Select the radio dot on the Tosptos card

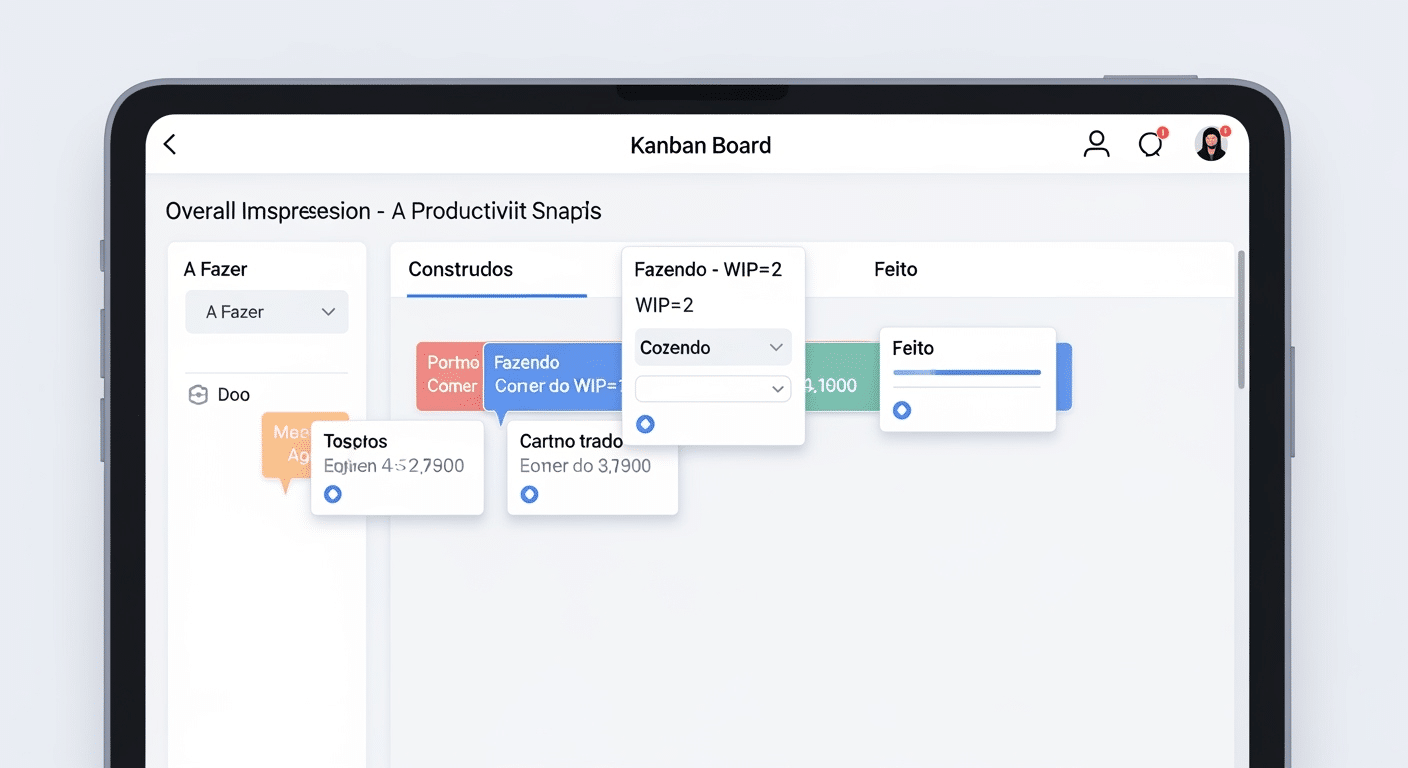pyautogui.click(x=332, y=493)
